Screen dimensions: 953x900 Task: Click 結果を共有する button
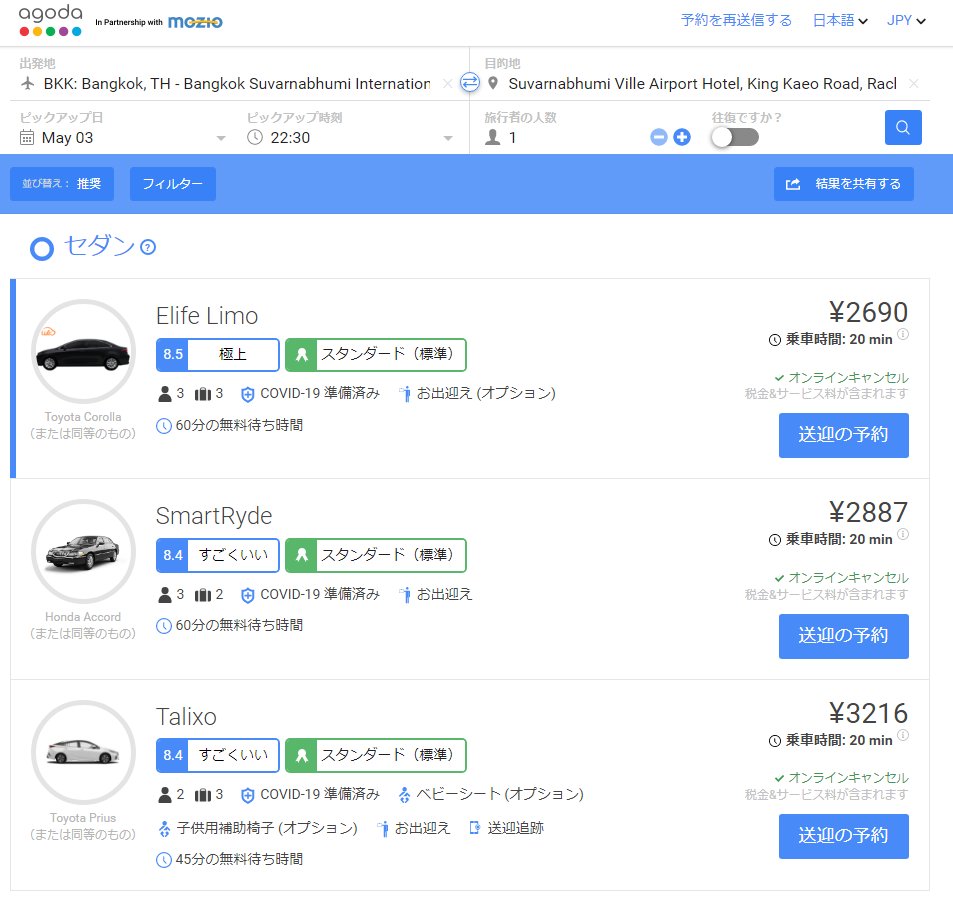pos(844,184)
